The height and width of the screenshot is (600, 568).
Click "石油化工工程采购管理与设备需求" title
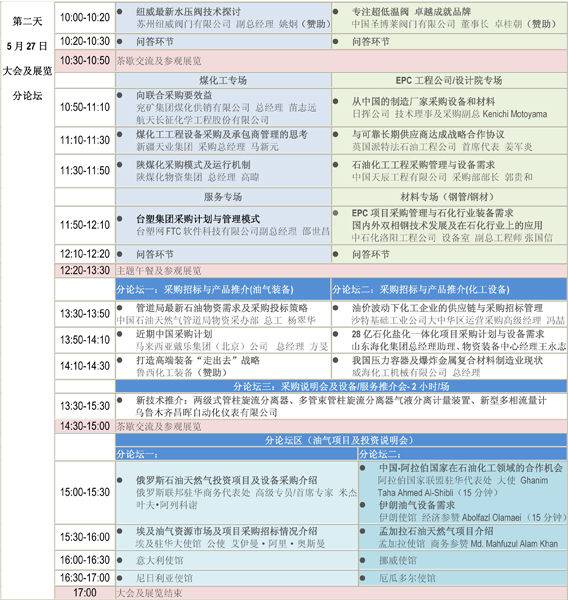coord(423,165)
